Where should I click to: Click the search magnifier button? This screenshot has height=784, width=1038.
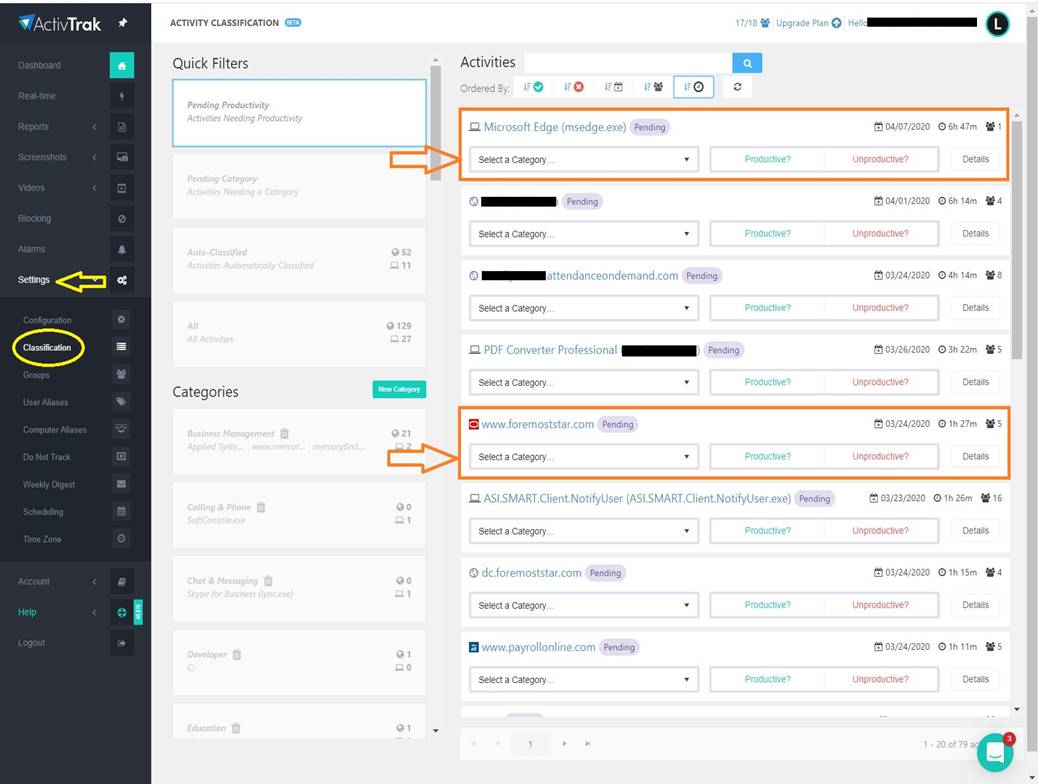(747, 64)
